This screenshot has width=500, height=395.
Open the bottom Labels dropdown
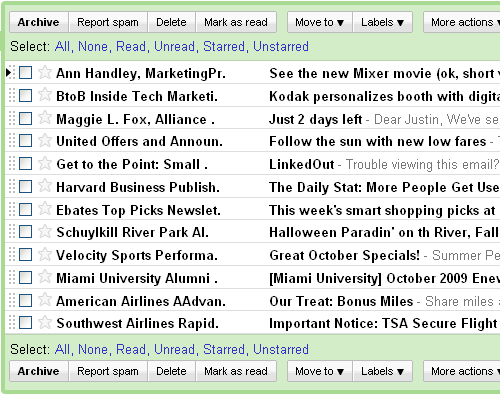pyautogui.click(x=383, y=371)
